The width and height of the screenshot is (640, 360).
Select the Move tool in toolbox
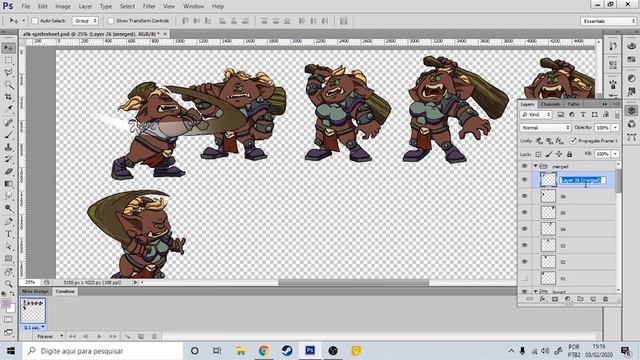[8, 48]
